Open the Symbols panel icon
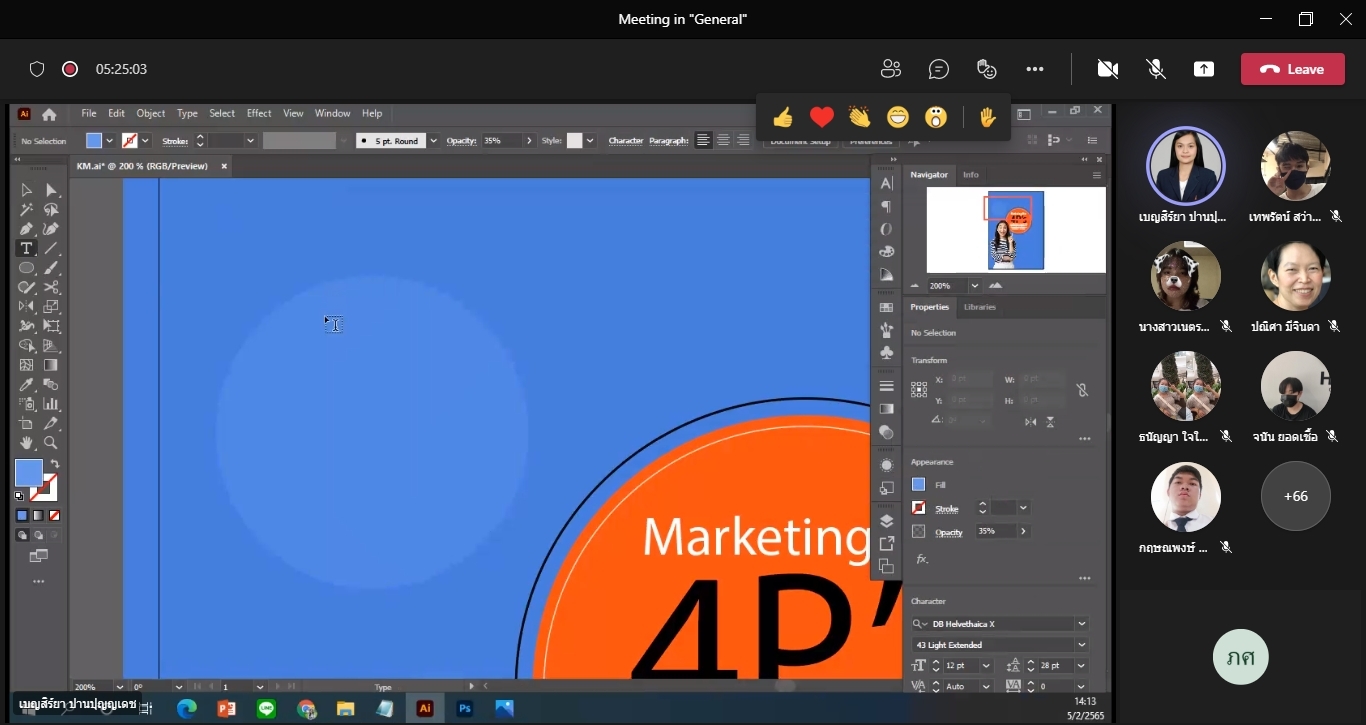 tap(886, 352)
